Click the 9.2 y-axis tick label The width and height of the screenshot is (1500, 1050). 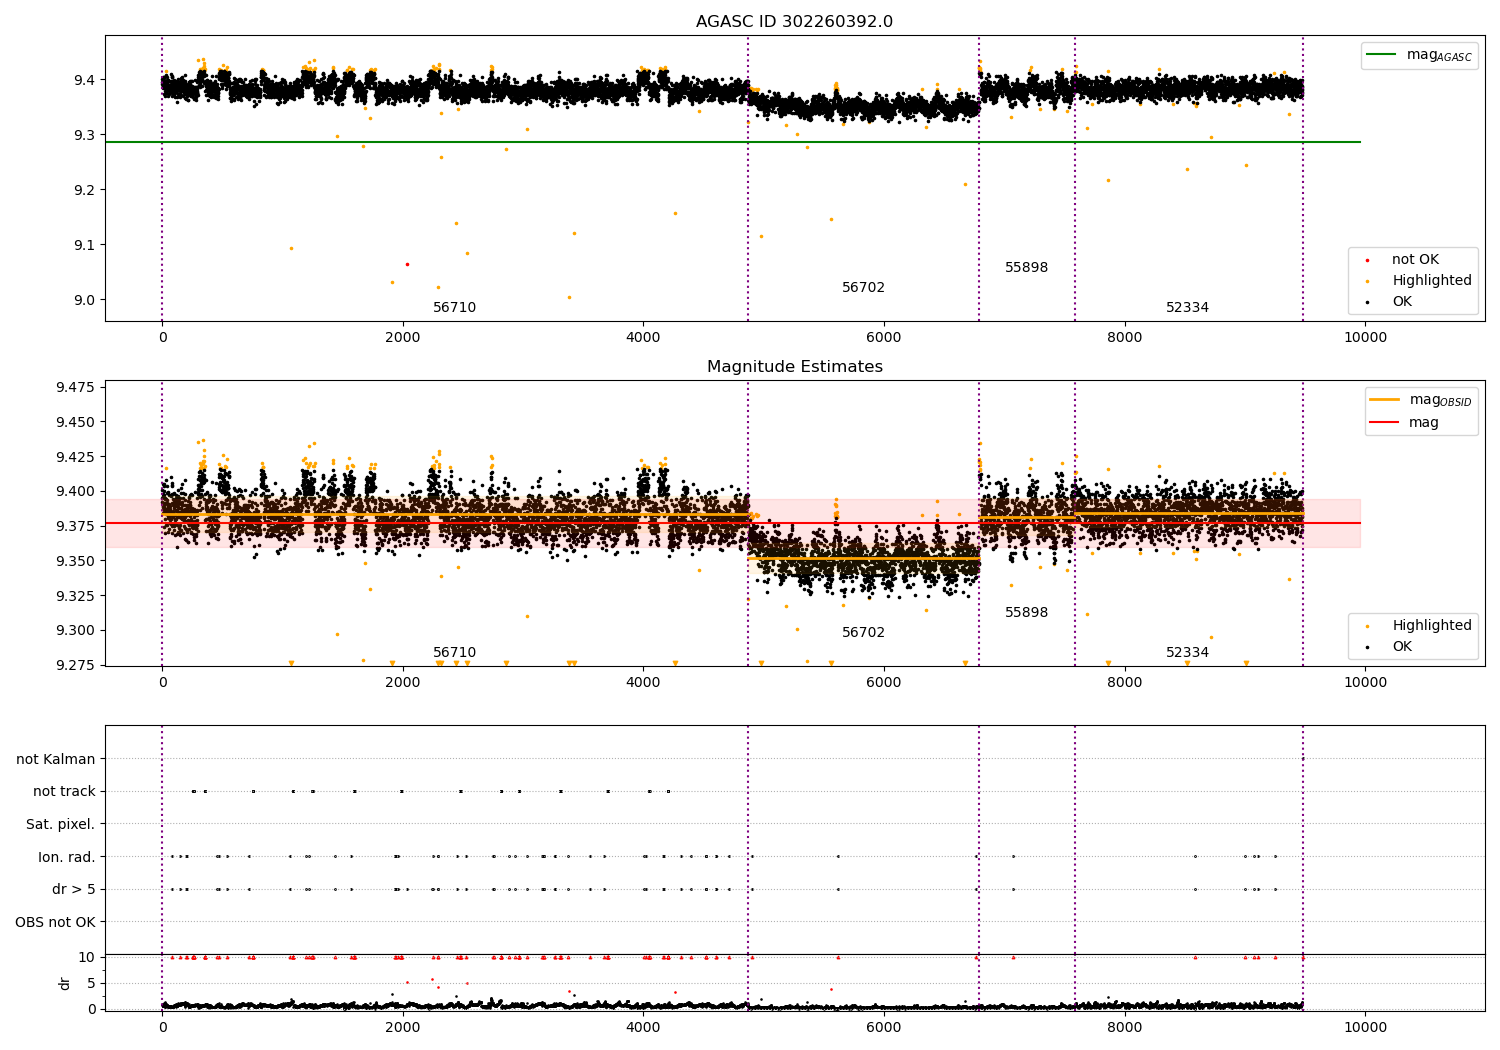(84, 190)
